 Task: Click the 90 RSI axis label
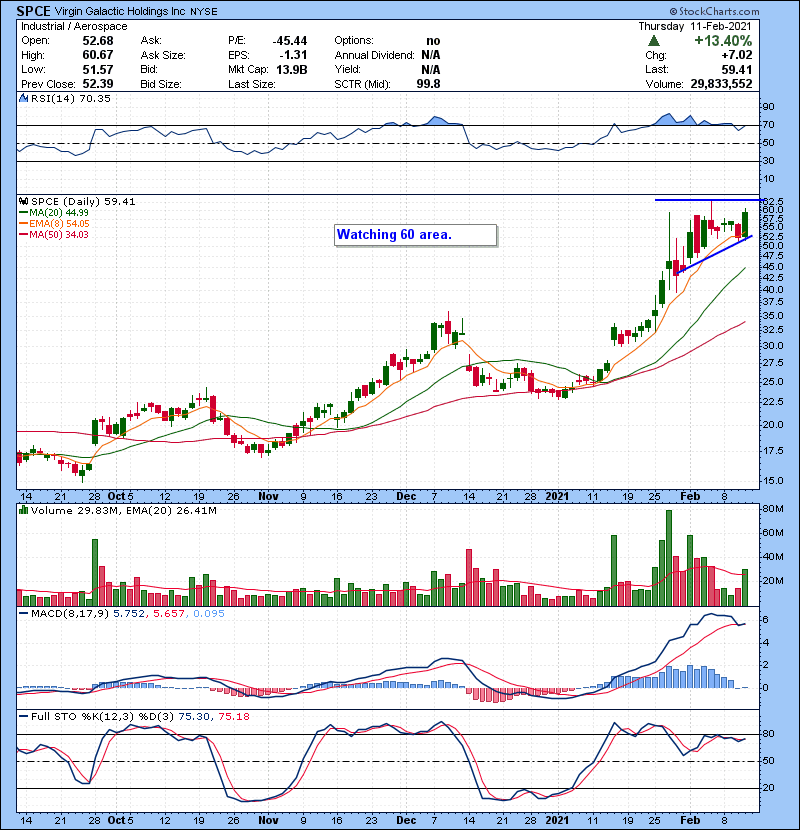(x=768, y=106)
